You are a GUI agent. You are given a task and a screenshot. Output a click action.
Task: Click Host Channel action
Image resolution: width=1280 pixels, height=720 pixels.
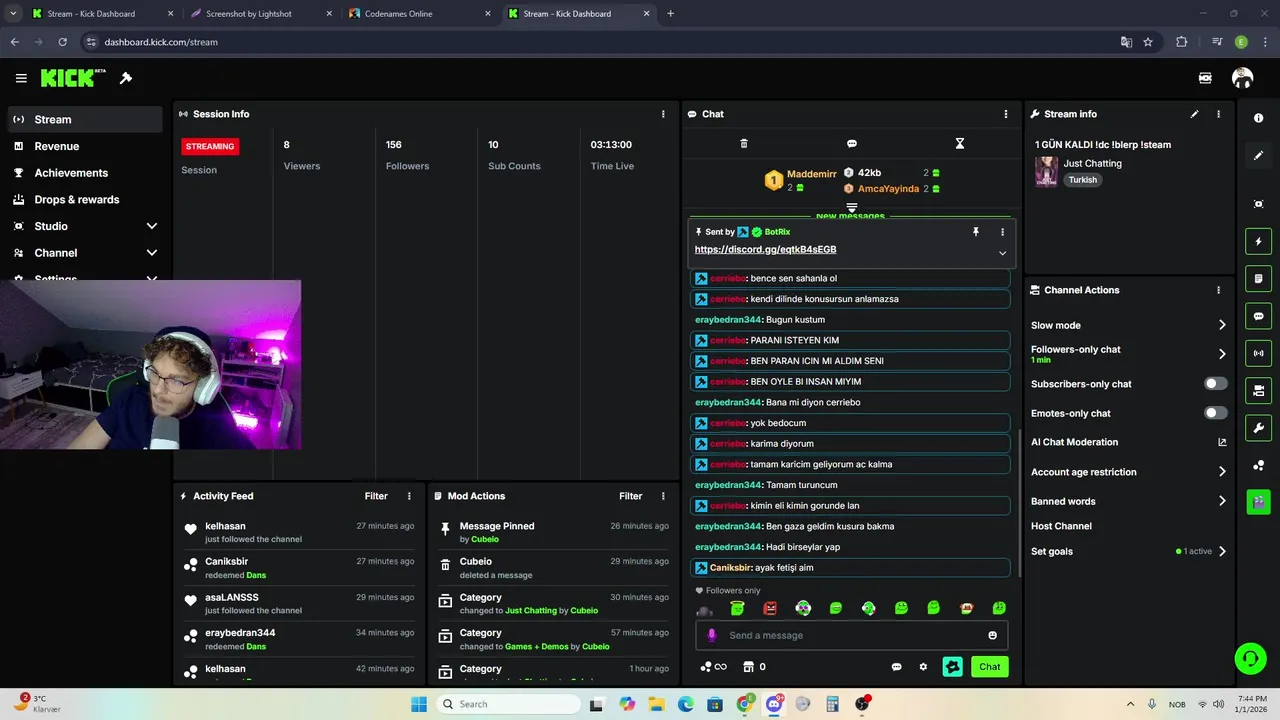coord(1061,526)
